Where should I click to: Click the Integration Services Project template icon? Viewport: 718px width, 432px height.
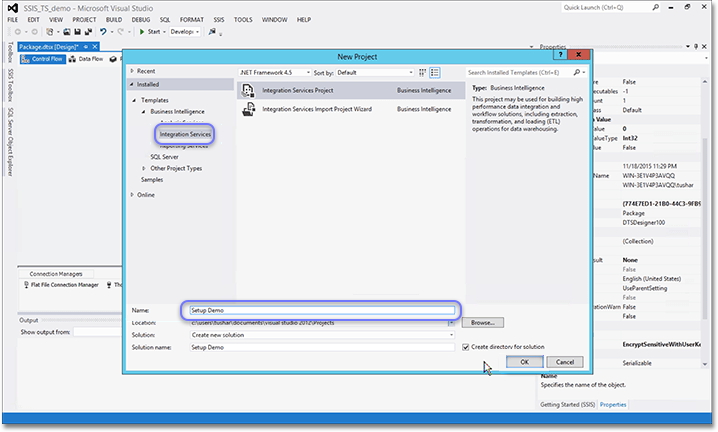[x=248, y=90]
